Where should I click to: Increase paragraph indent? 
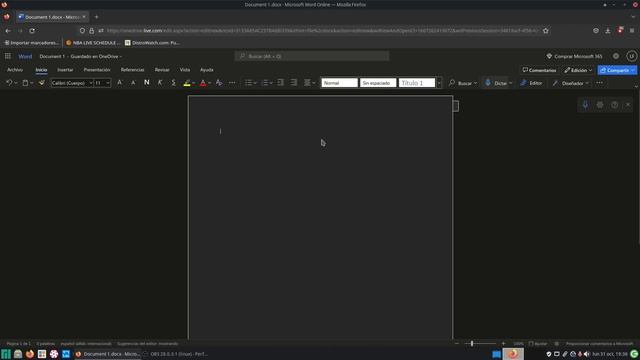(294, 83)
